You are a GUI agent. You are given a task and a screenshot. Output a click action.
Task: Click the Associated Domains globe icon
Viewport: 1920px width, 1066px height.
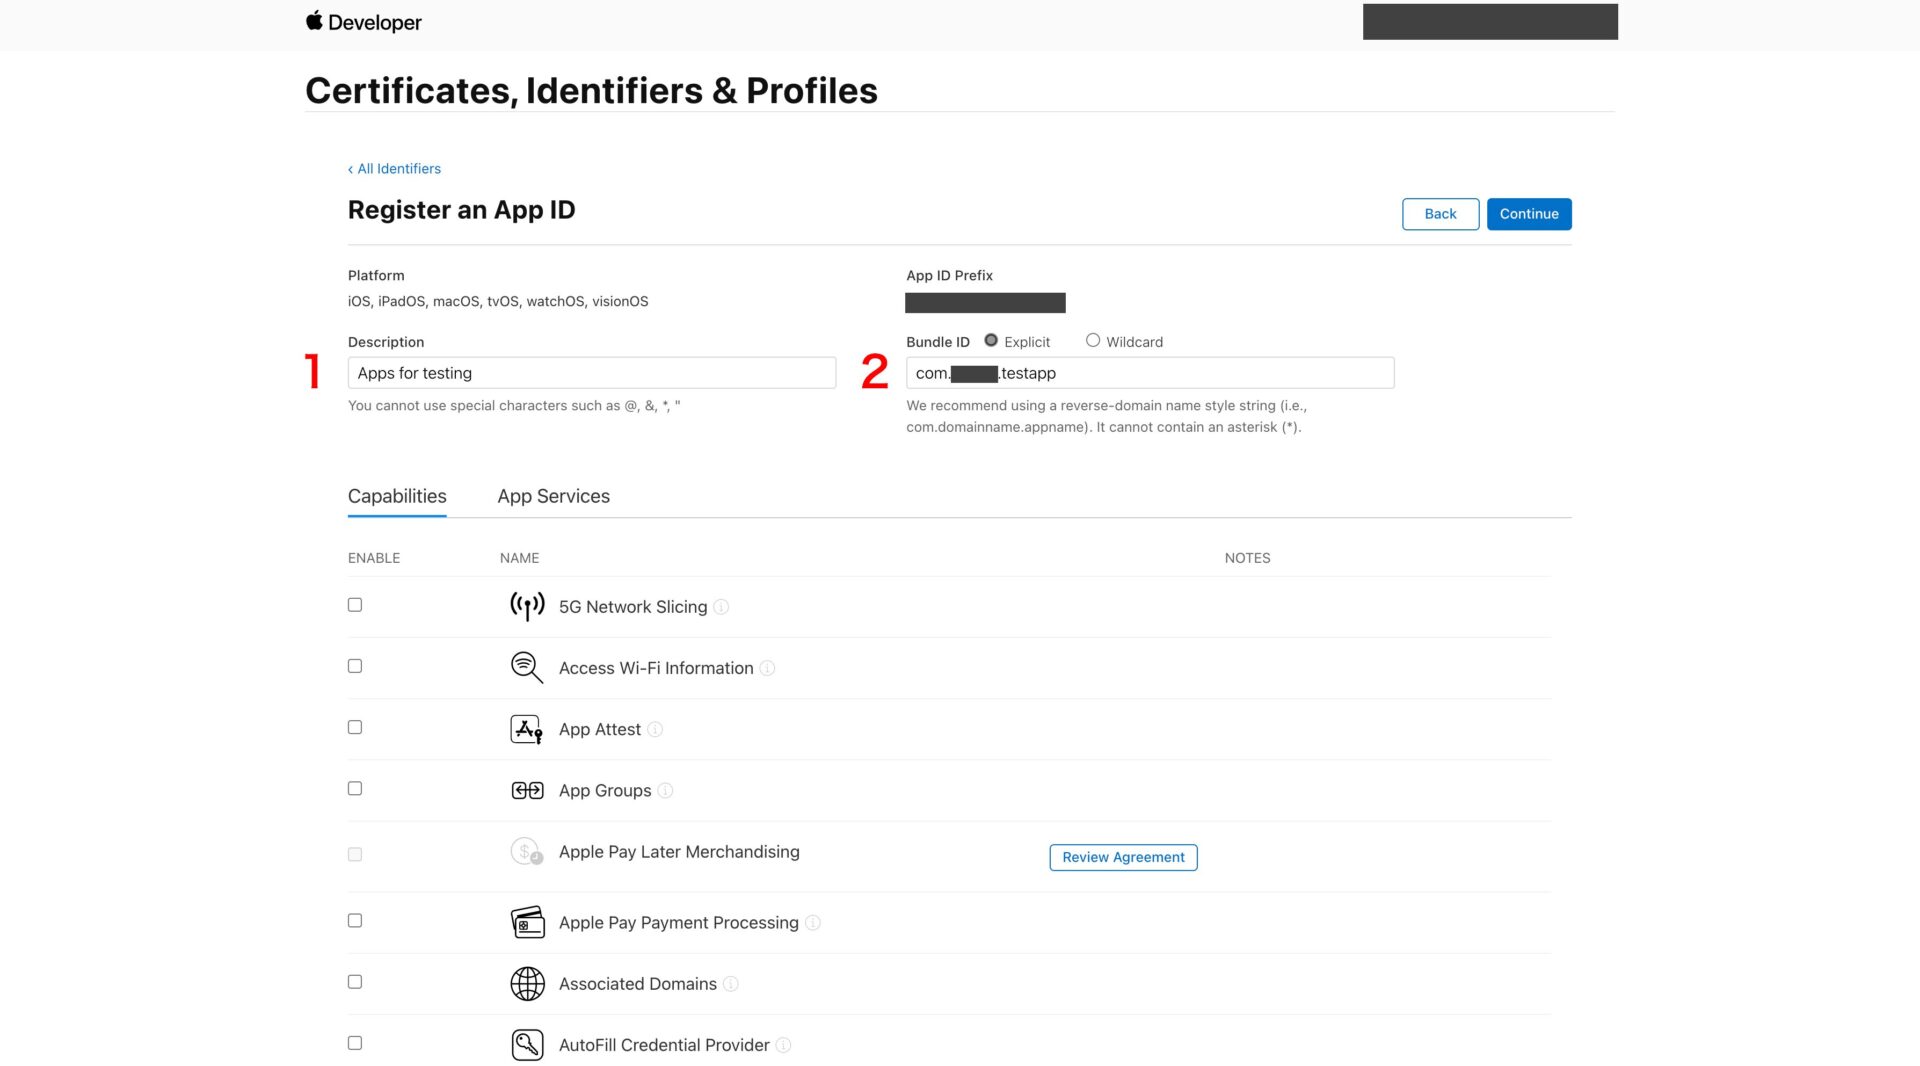(x=528, y=983)
